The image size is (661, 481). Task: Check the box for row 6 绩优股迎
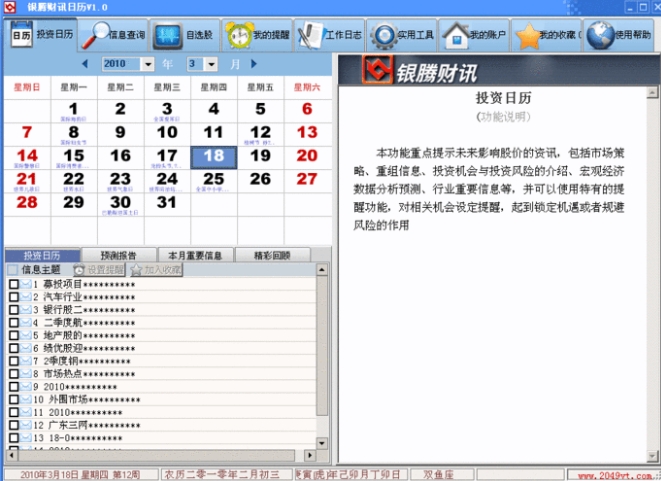13,348
